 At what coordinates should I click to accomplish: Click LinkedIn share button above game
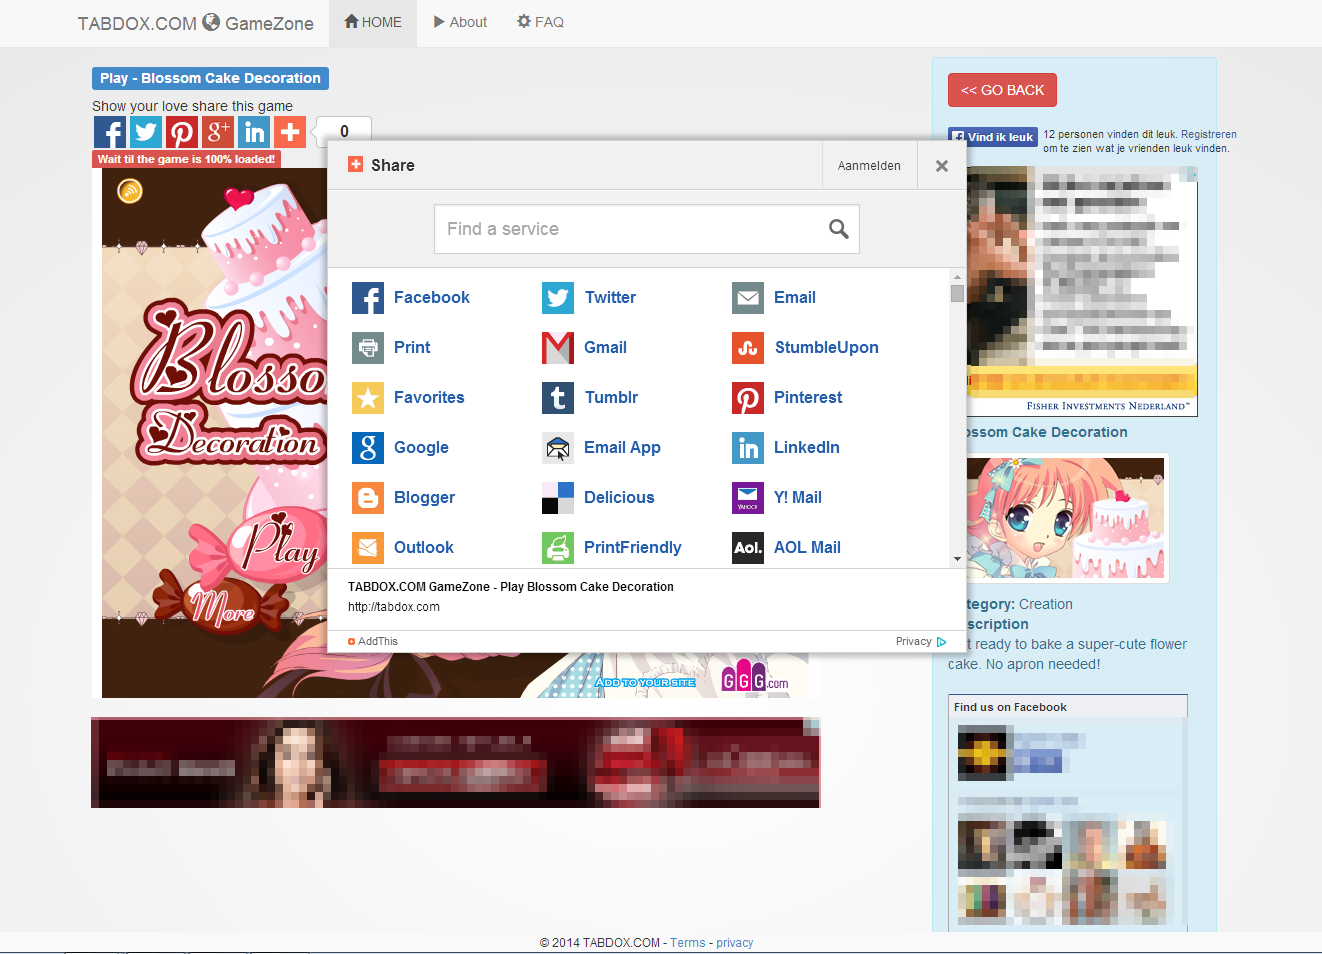click(254, 132)
